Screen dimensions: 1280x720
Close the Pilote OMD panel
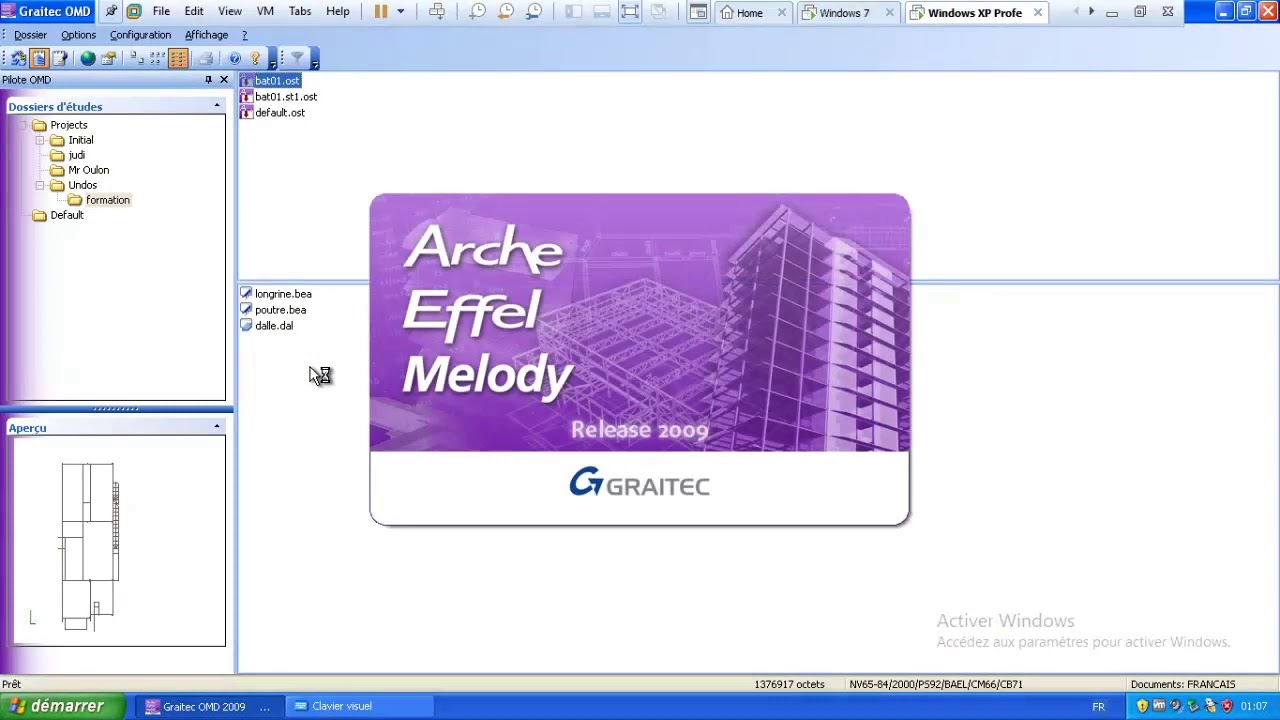pos(223,80)
